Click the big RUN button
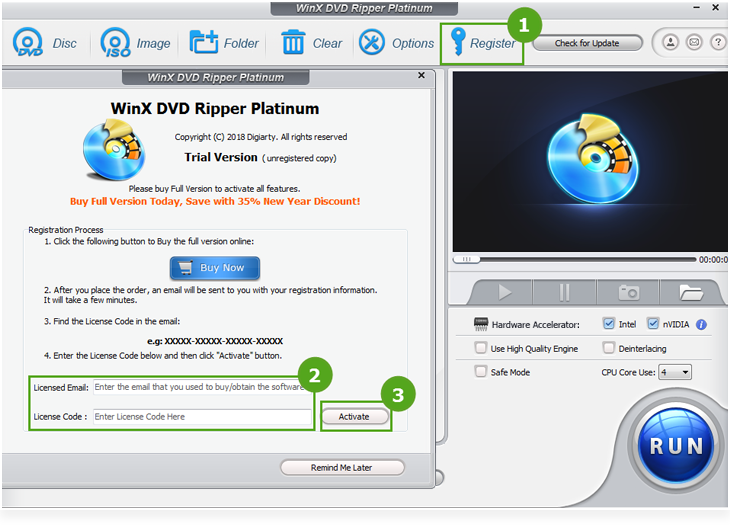The width and height of the screenshot is (730, 525). point(676,445)
